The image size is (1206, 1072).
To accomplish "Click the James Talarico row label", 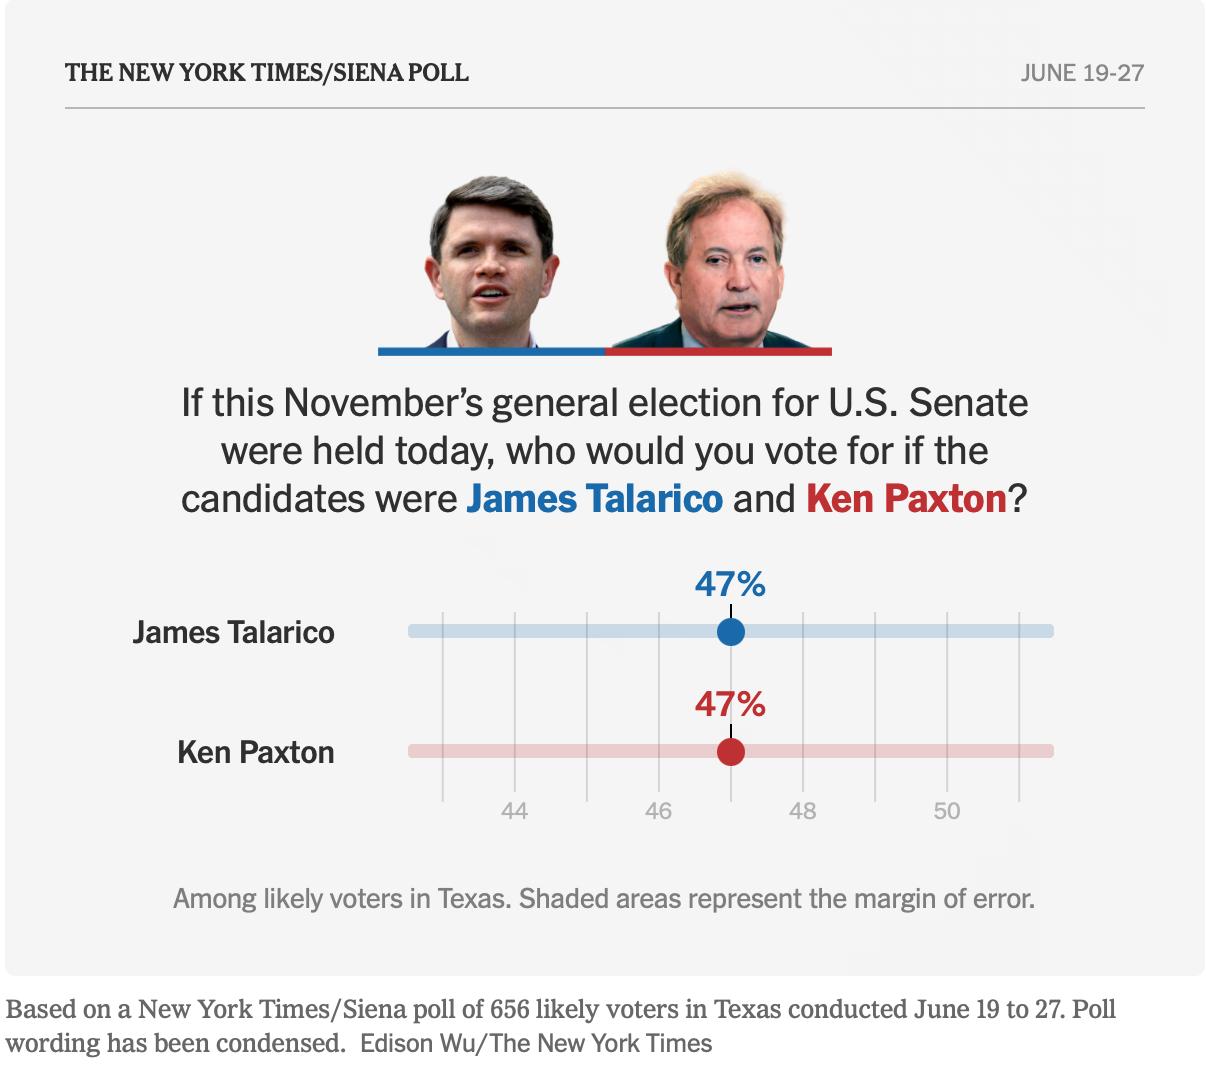I will click(x=234, y=632).
